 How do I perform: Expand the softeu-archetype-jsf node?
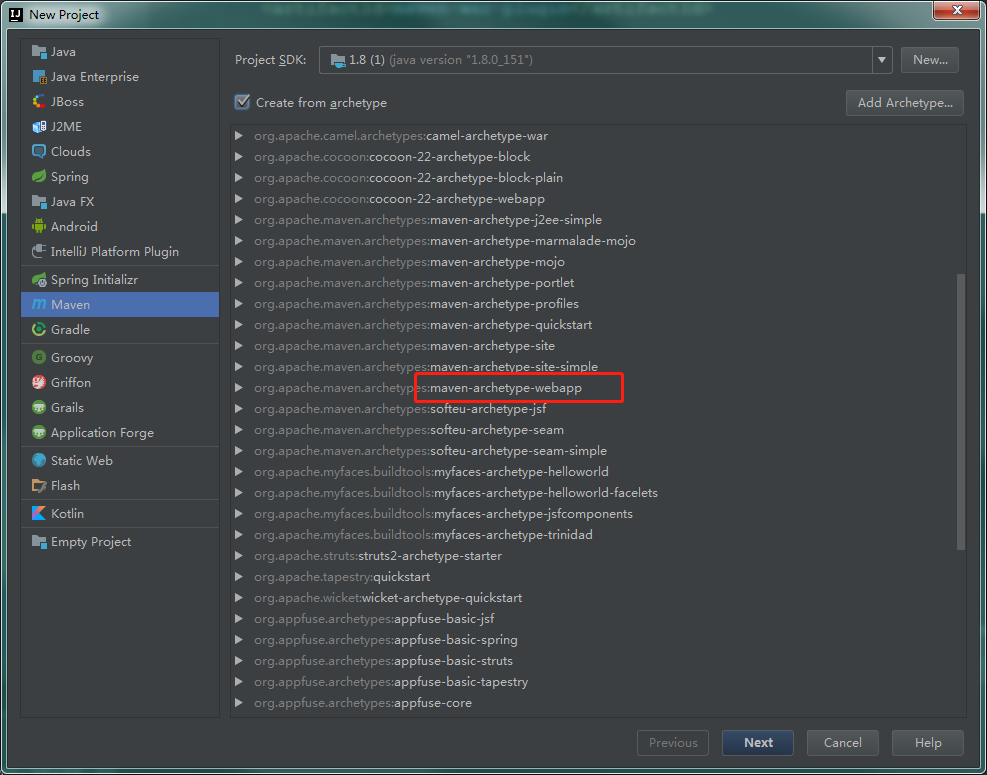point(239,409)
